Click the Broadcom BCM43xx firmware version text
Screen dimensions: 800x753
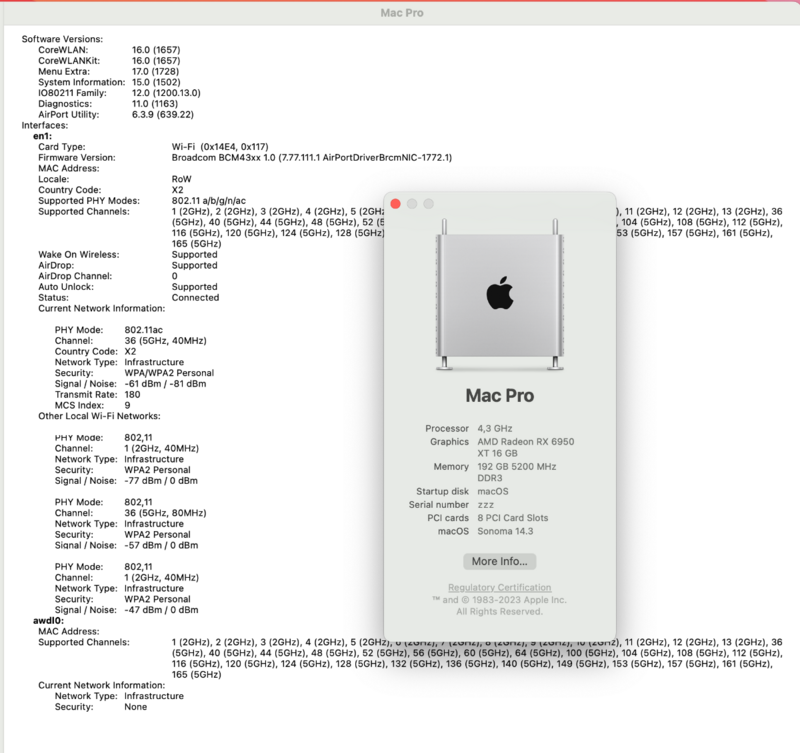[x=312, y=157]
